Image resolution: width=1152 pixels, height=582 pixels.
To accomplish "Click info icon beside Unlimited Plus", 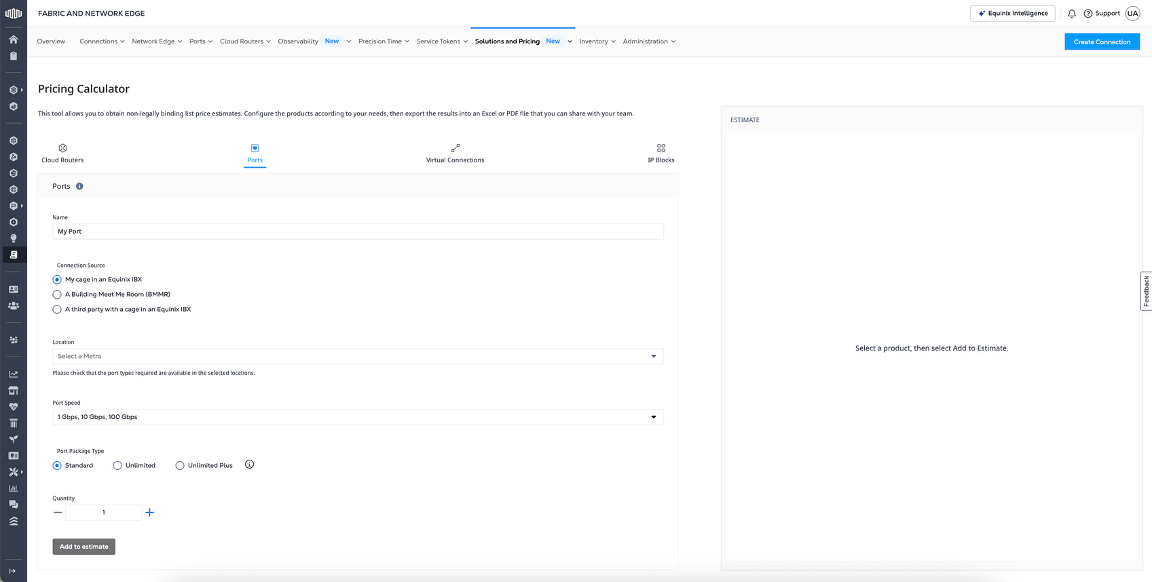I will click(250, 465).
